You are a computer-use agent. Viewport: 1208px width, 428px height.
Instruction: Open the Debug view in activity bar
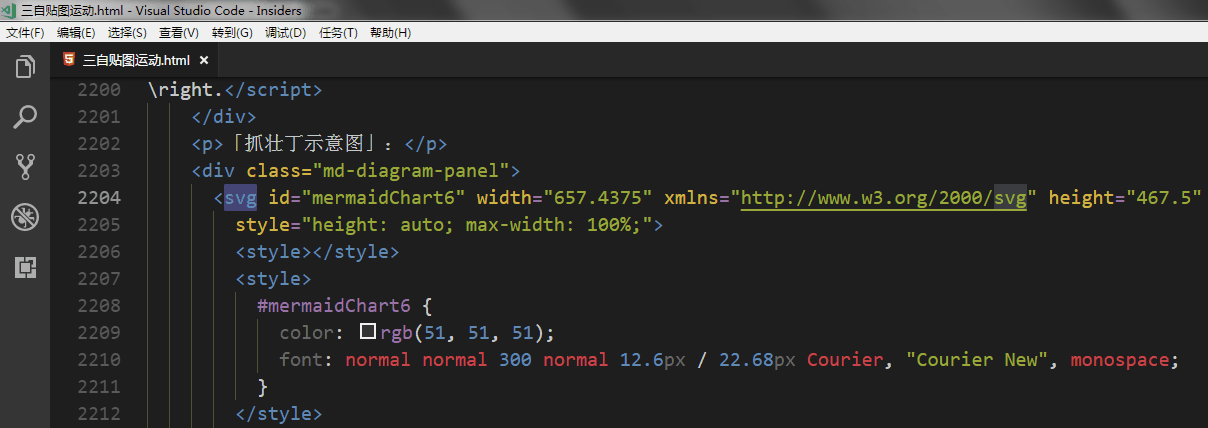25,217
